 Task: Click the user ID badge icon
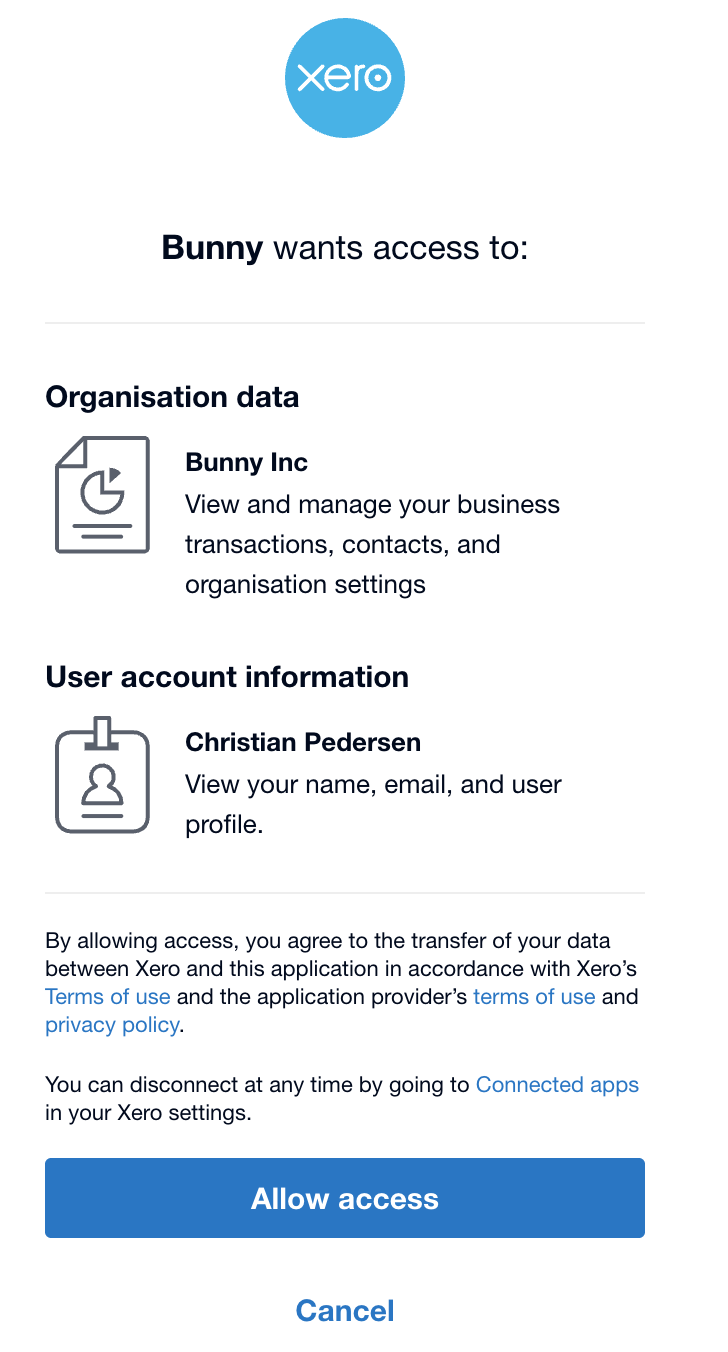point(102,774)
